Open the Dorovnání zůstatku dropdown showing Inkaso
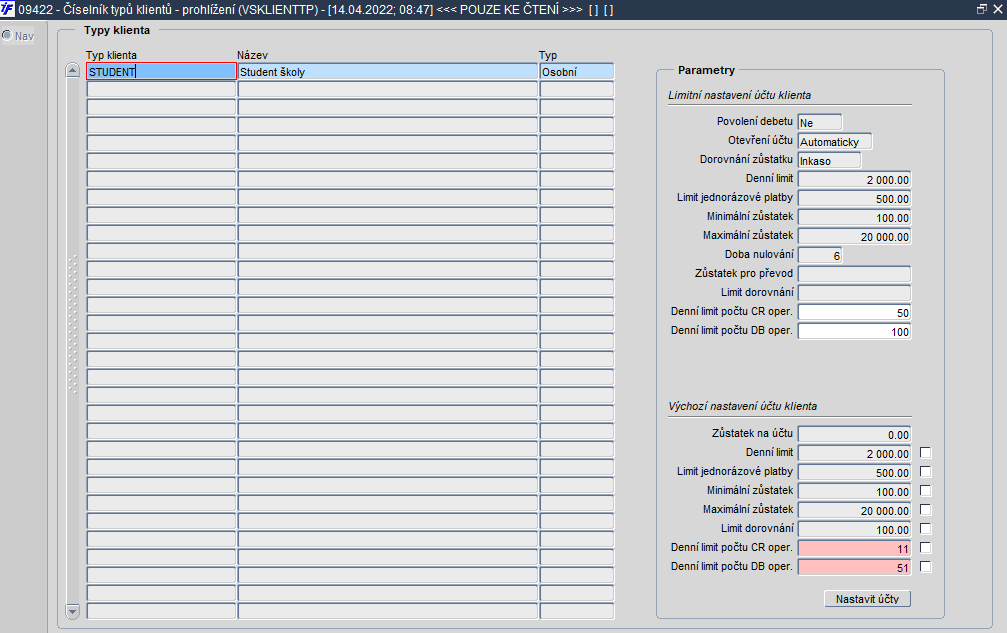Image resolution: width=1007 pixels, height=633 pixels. point(829,160)
